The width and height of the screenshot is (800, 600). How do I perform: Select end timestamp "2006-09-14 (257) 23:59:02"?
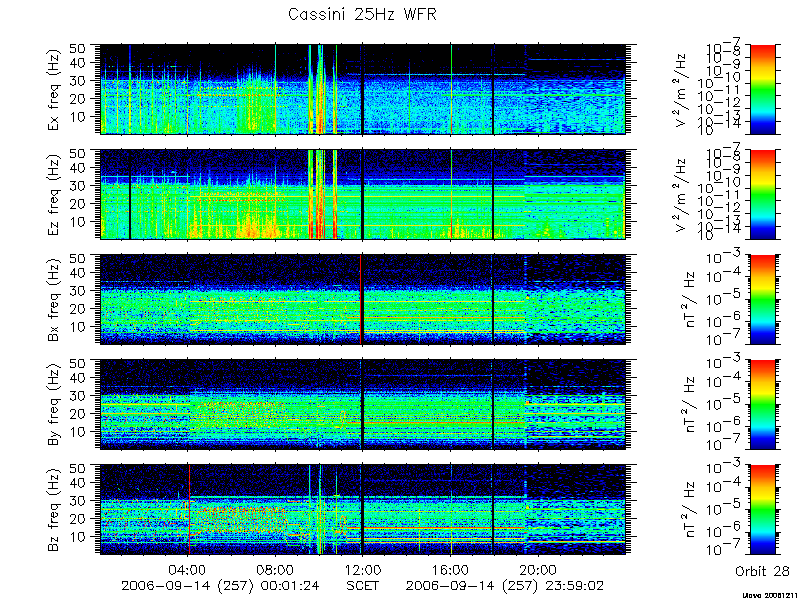[x=505, y=585]
